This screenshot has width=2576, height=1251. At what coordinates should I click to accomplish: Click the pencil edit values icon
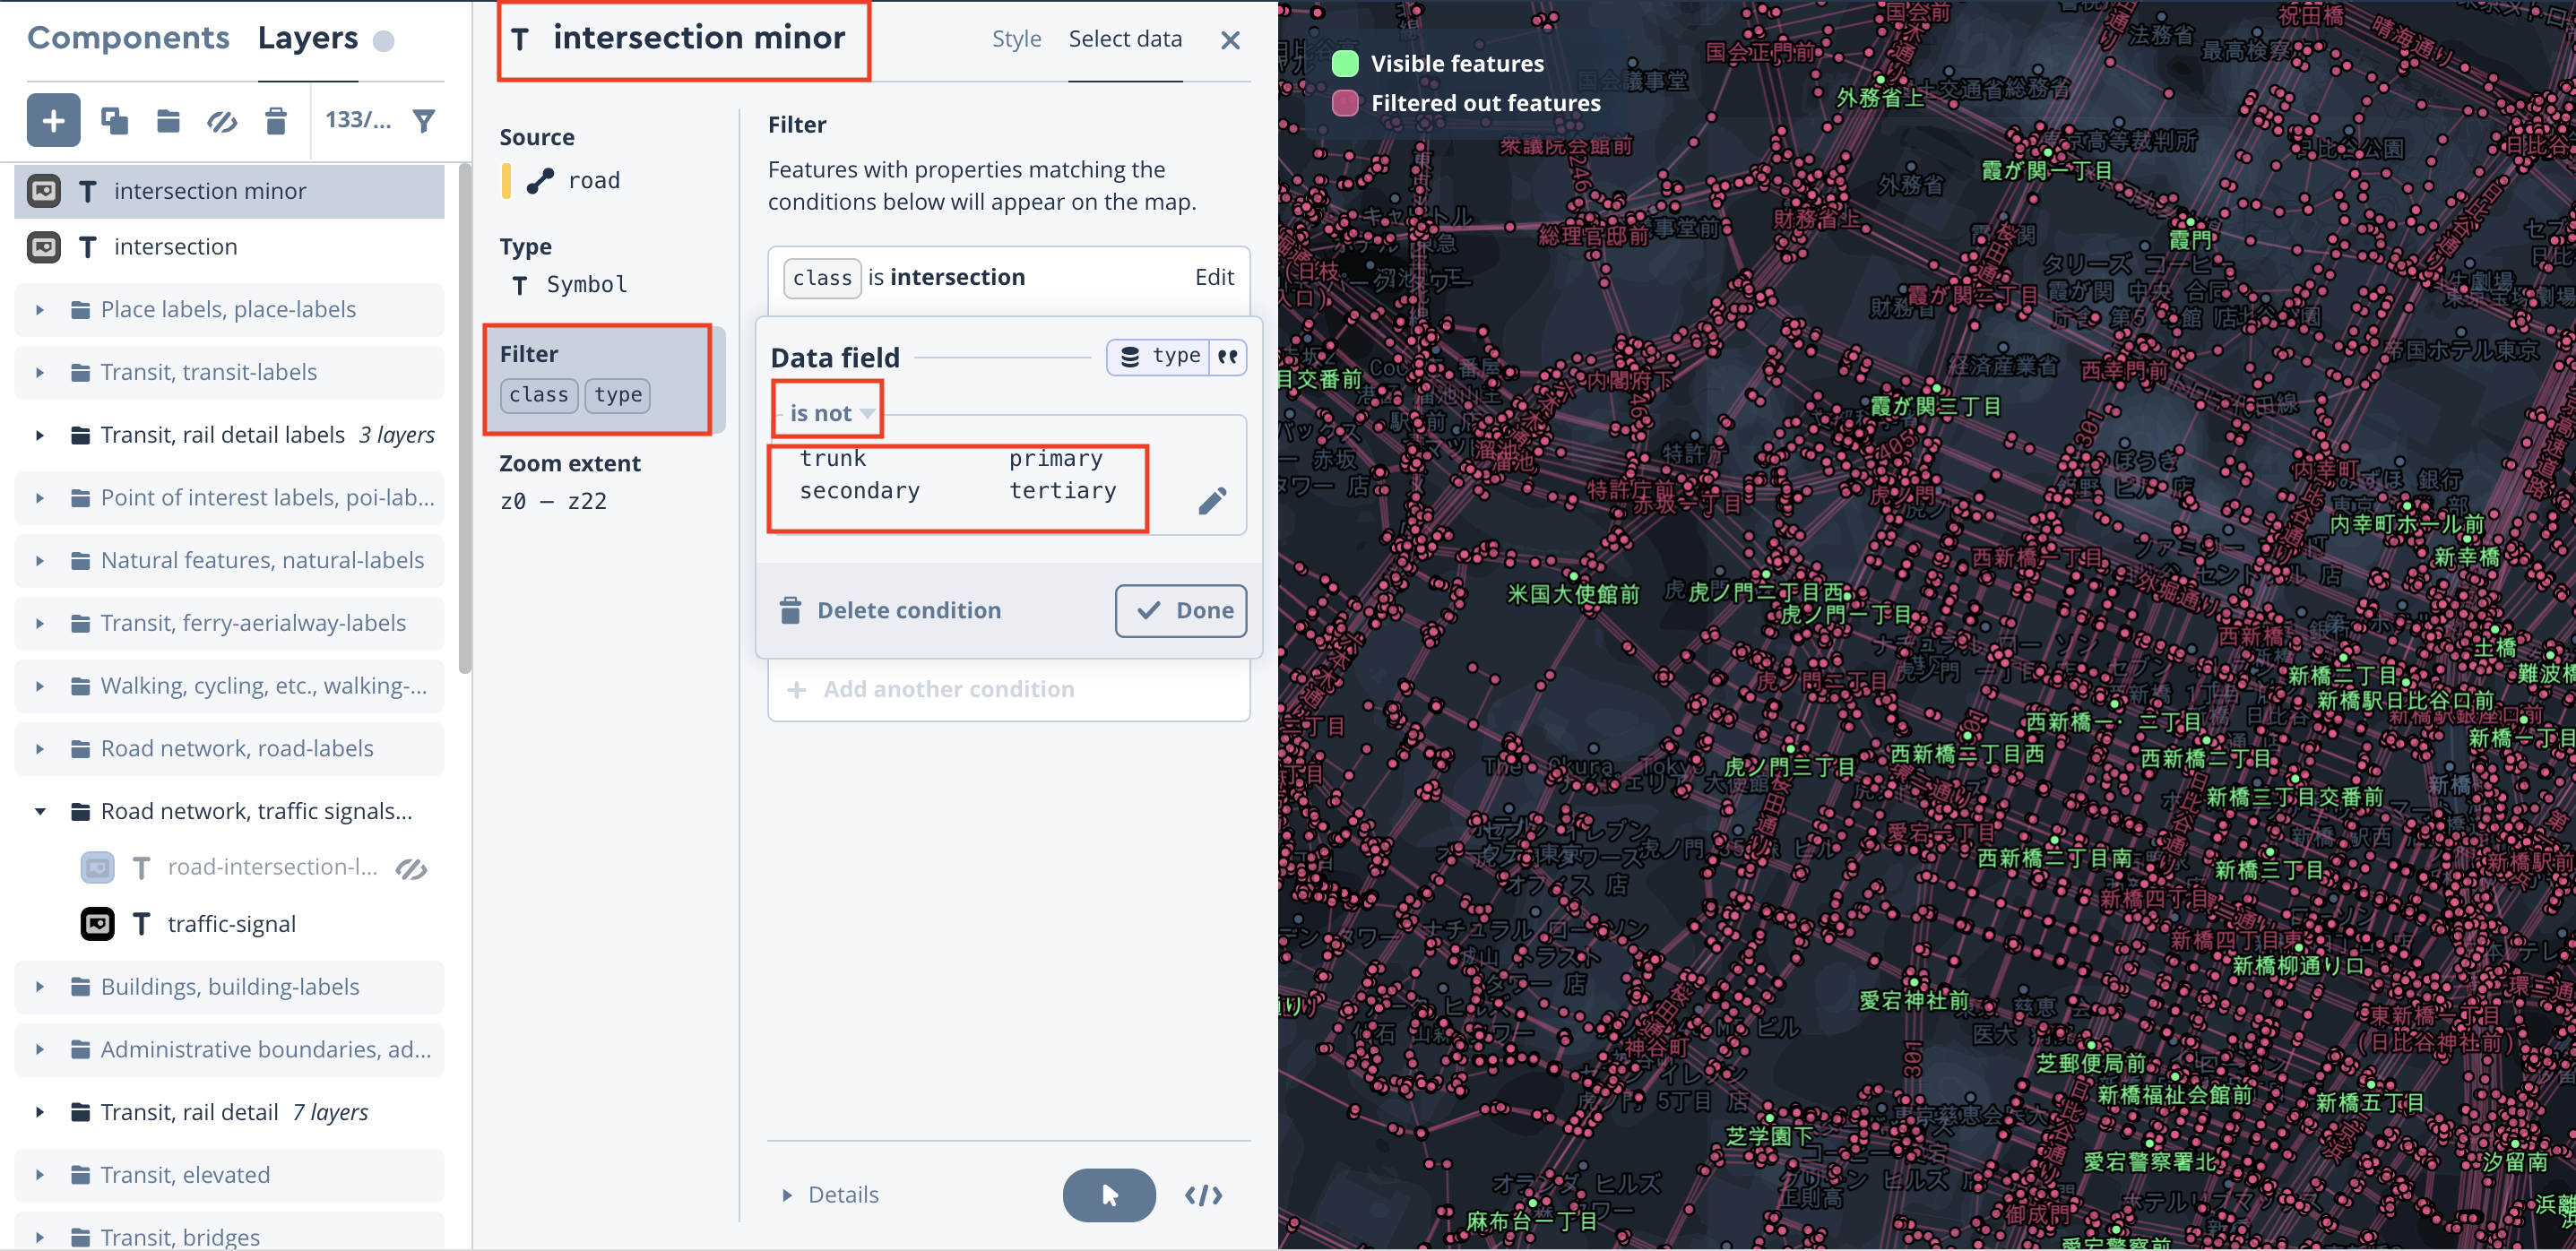tap(1212, 501)
